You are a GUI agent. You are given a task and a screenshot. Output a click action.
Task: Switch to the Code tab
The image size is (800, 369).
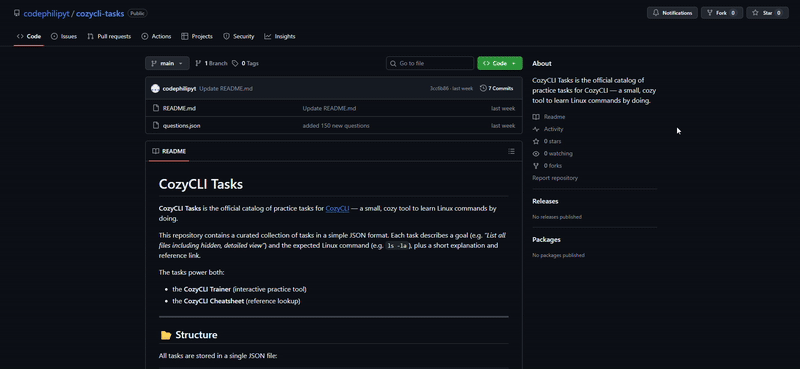pos(29,36)
